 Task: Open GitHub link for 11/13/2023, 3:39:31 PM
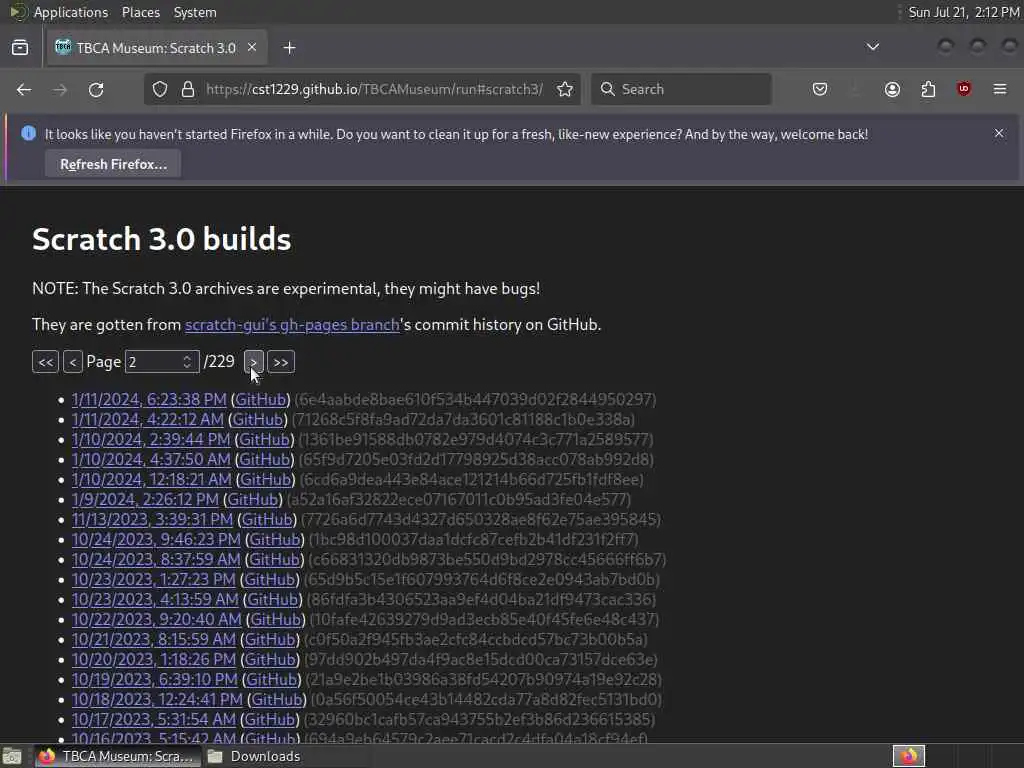266,519
